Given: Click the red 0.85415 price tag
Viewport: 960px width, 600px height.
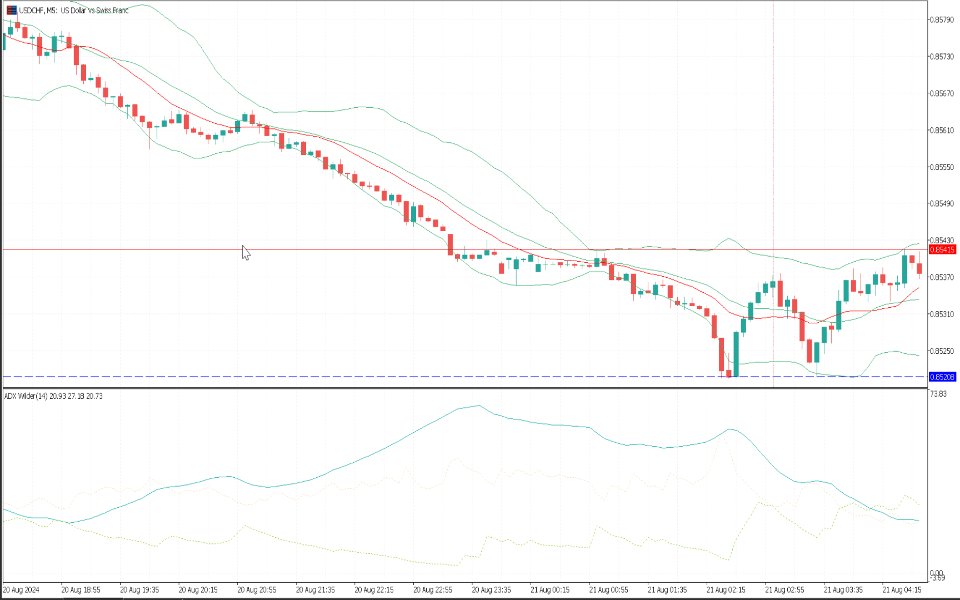Looking at the screenshot, I should pyautogui.click(x=942, y=250).
